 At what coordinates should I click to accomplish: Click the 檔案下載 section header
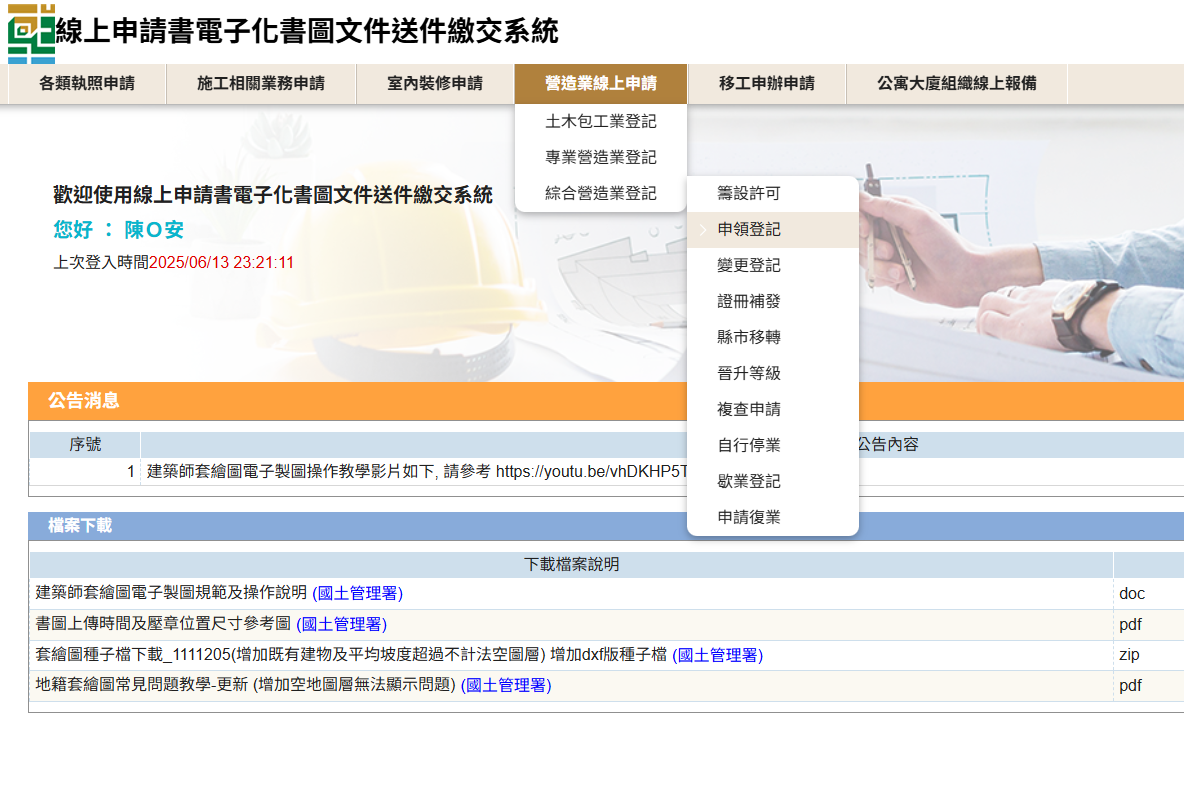click(x=80, y=525)
